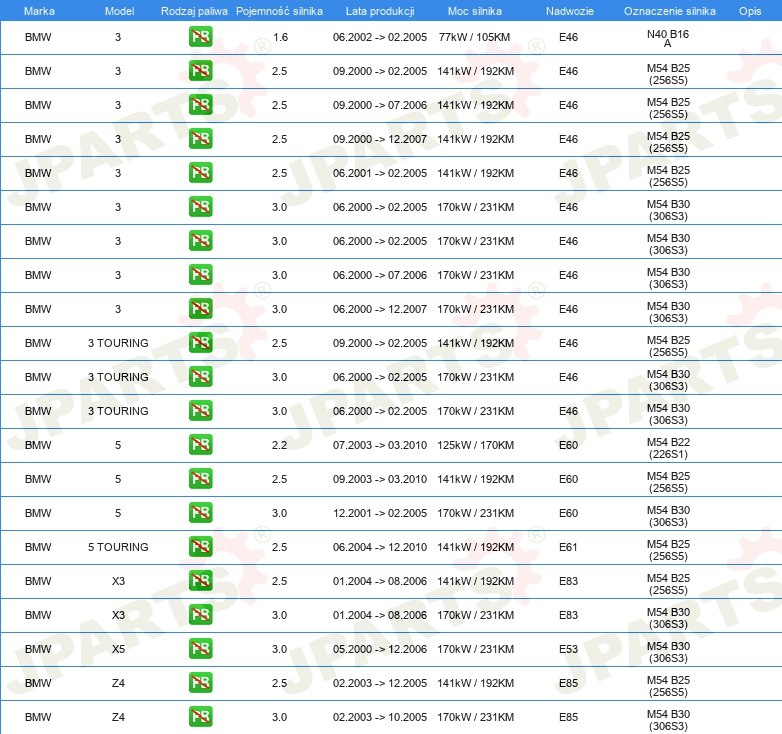Click the Lata produkcji column header
The image size is (782, 734).
pyautogui.click(x=380, y=11)
